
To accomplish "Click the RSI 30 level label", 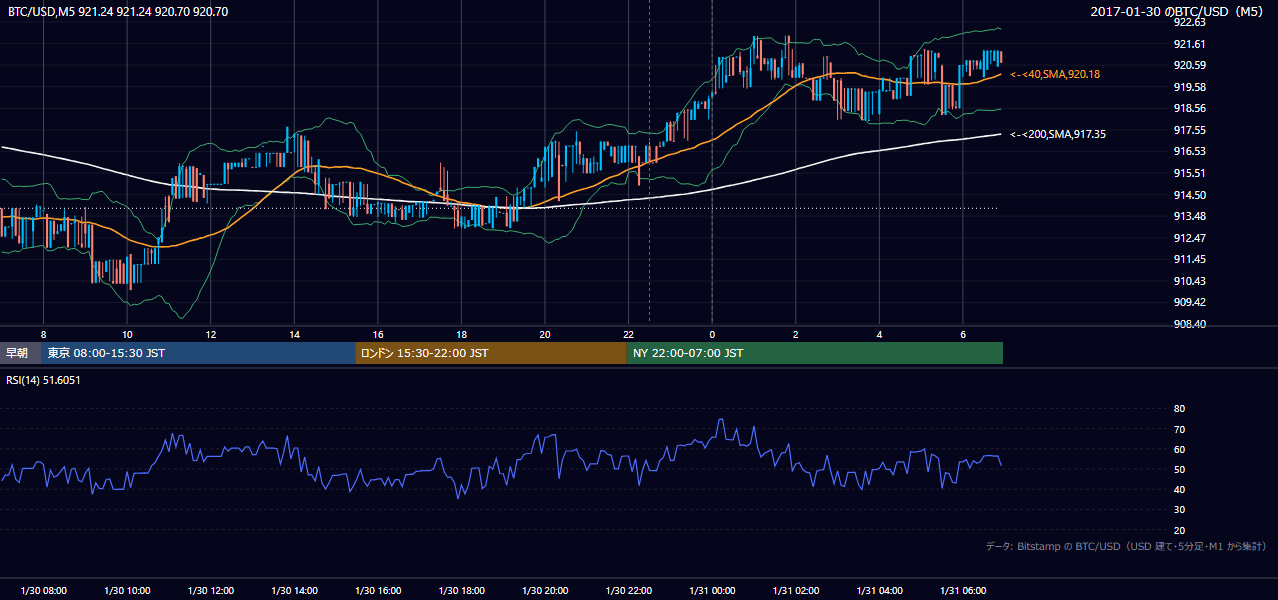I will pos(1179,510).
